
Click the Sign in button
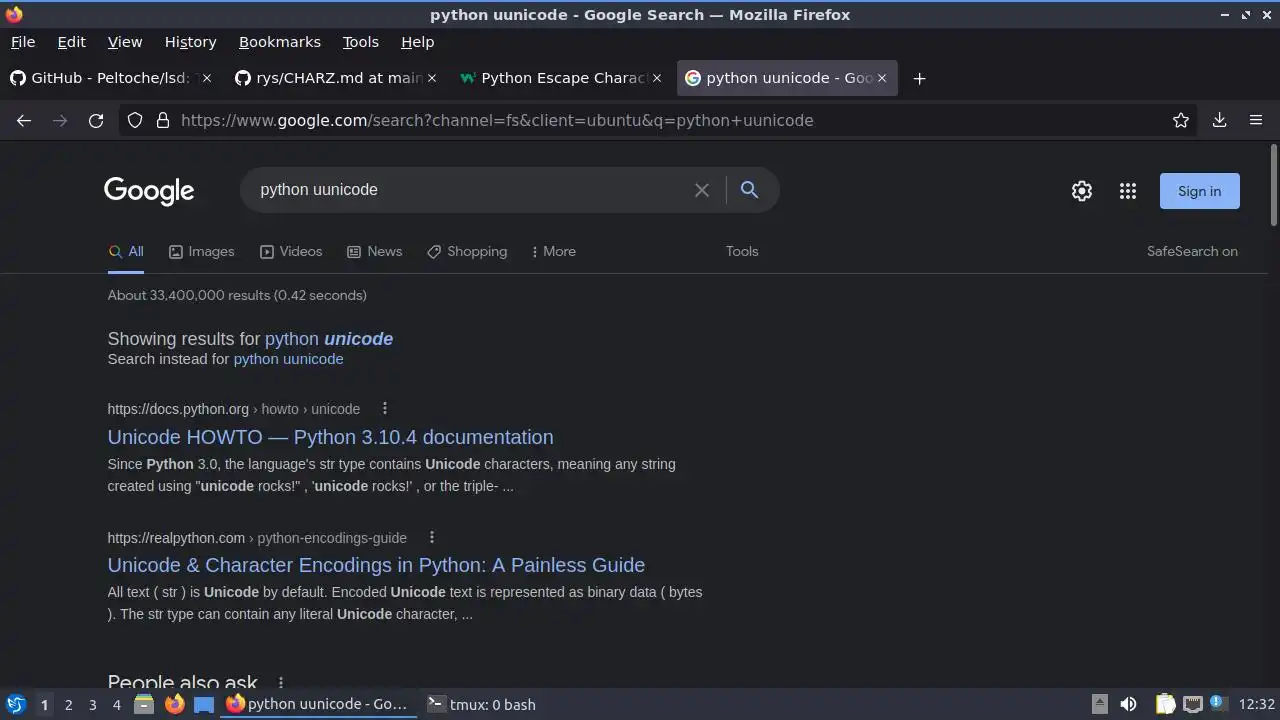tap(1199, 191)
